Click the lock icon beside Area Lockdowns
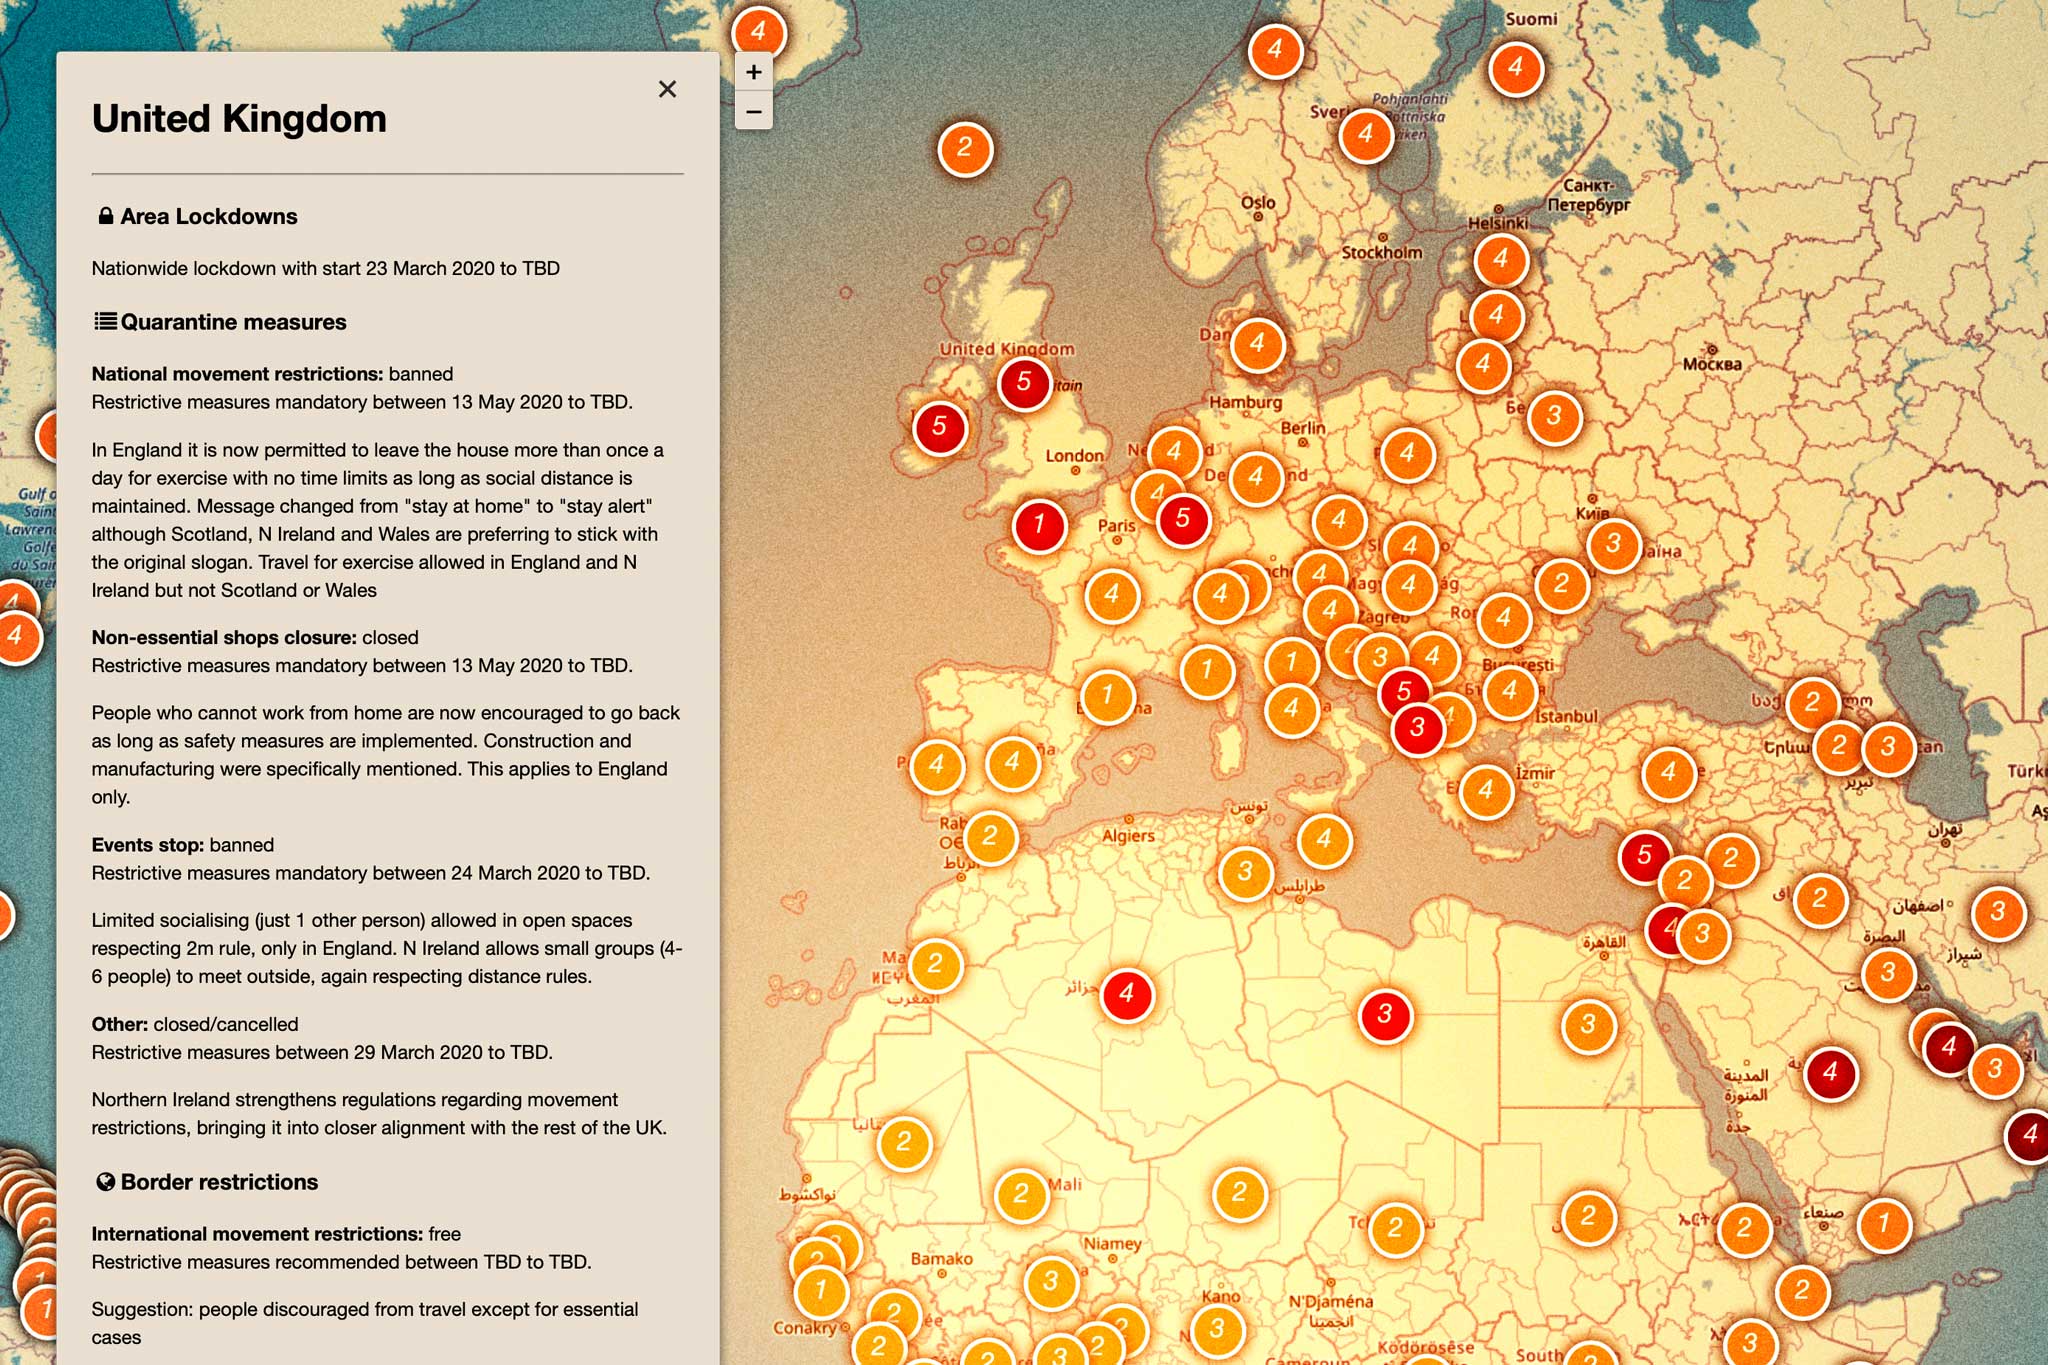This screenshot has width=2048, height=1365. coord(105,215)
